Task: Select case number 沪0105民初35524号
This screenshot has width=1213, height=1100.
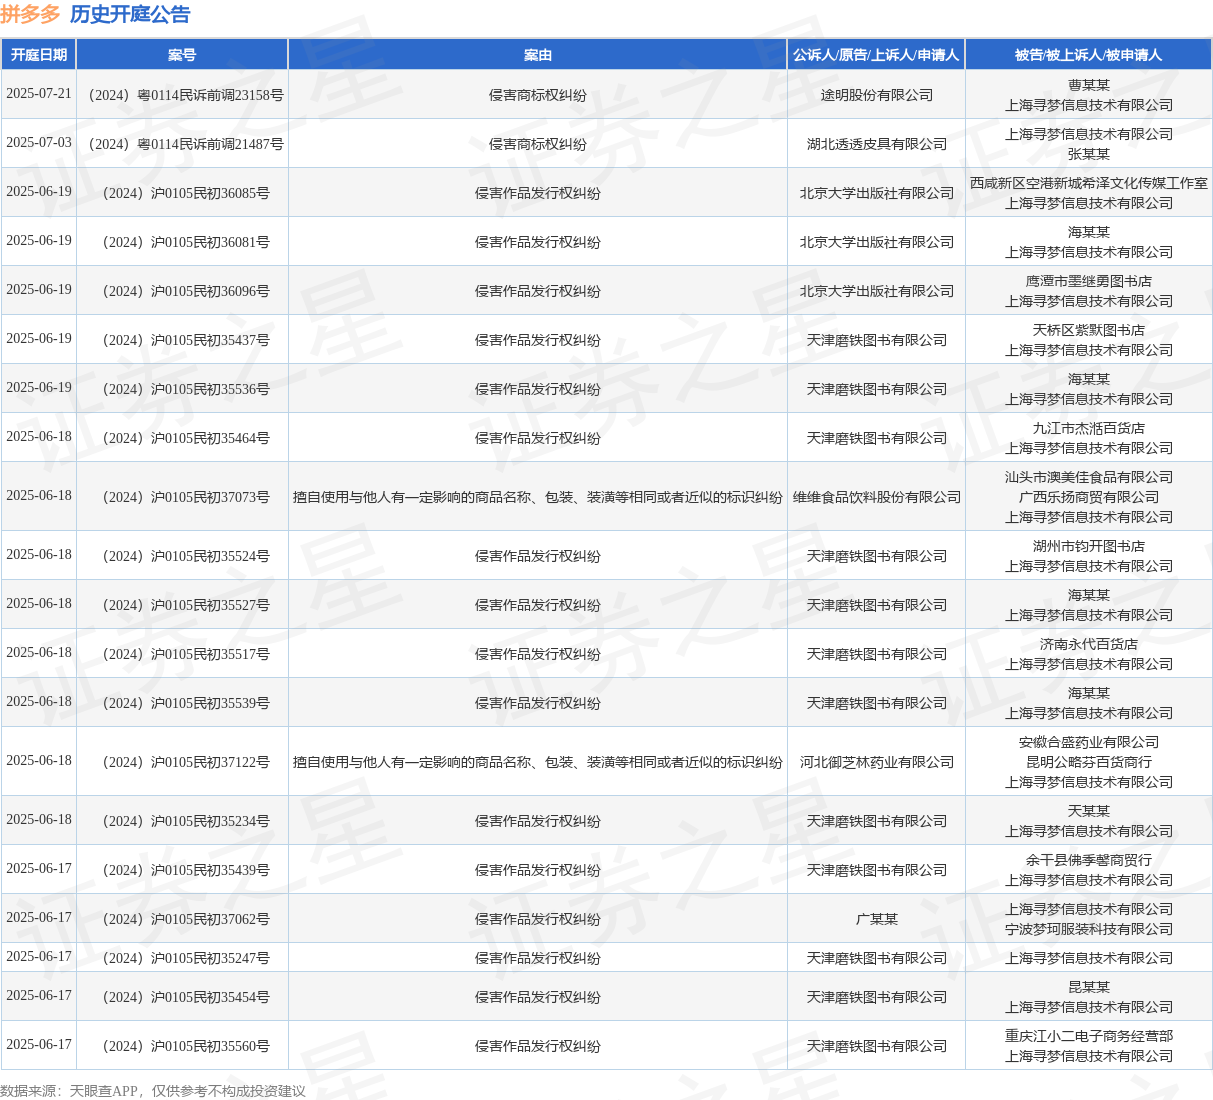Action: (182, 556)
